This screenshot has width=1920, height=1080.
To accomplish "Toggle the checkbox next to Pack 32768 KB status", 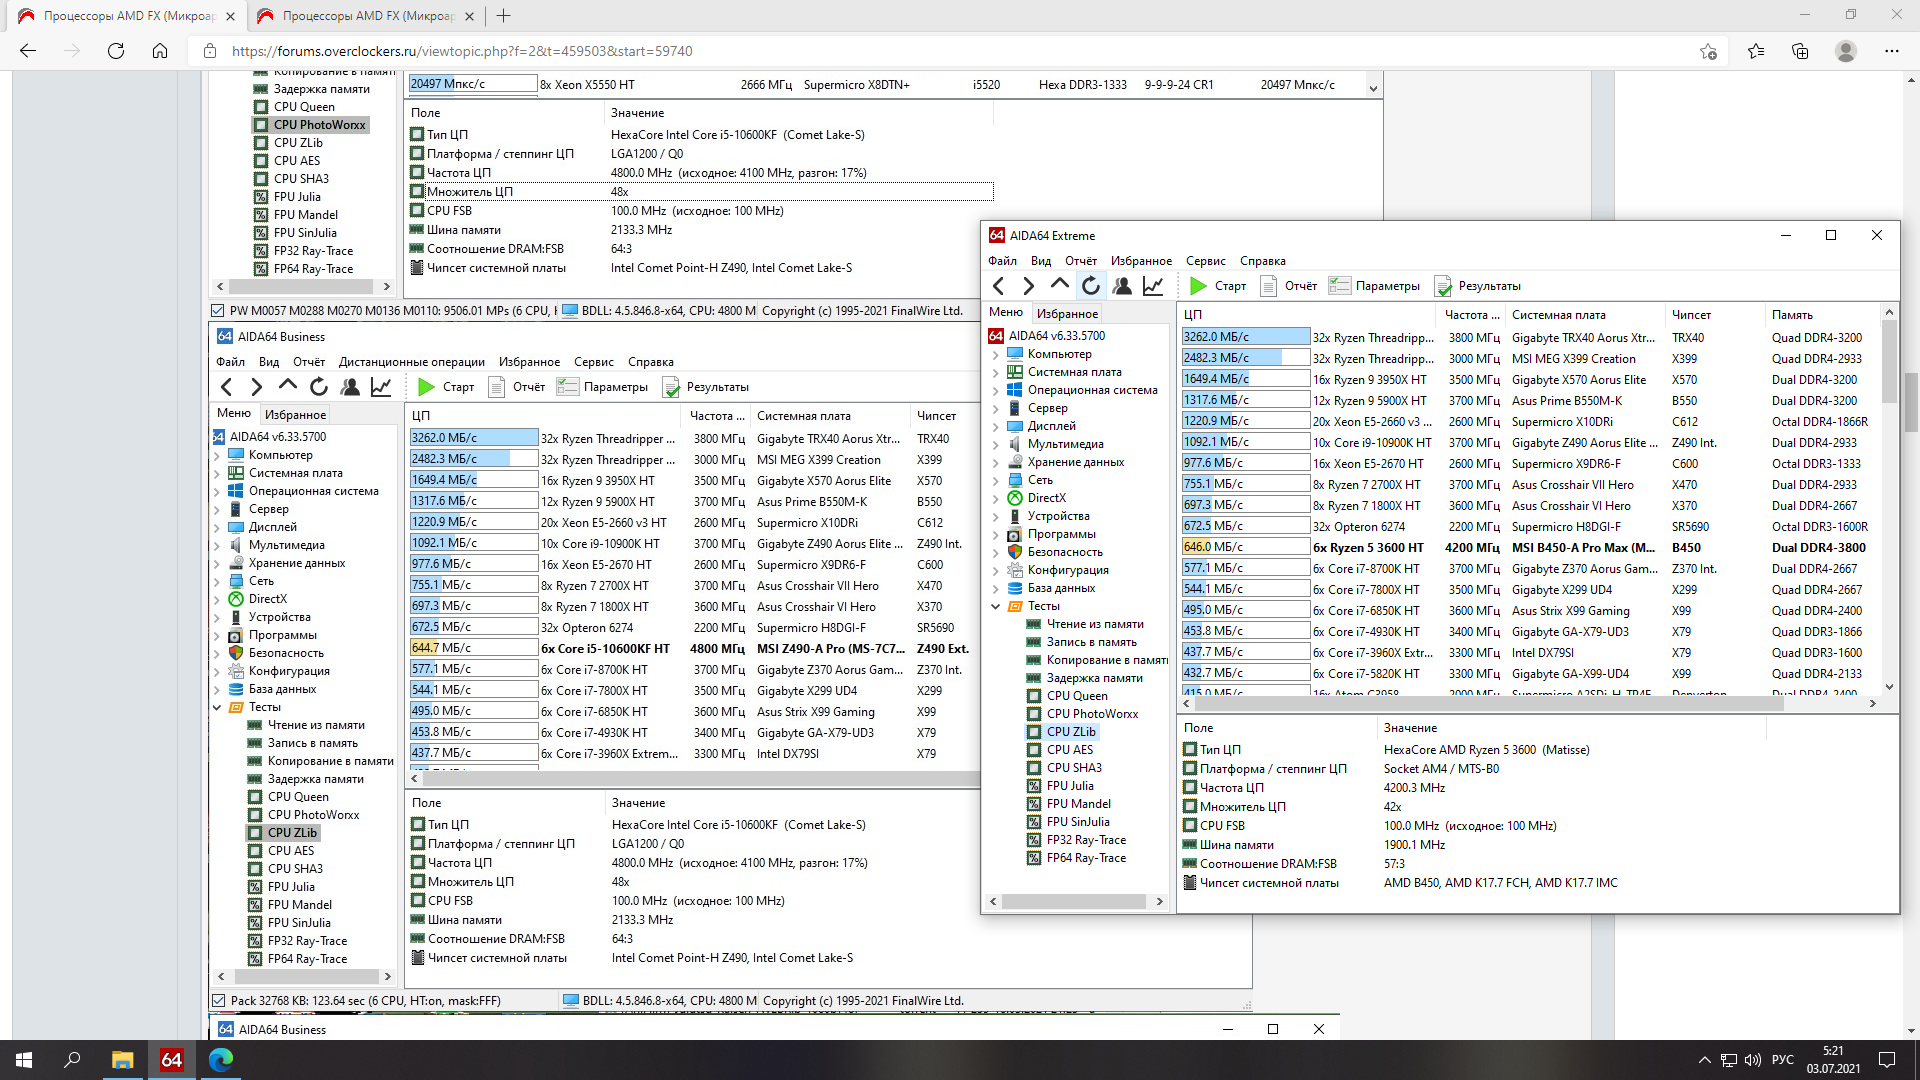I will (218, 1000).
